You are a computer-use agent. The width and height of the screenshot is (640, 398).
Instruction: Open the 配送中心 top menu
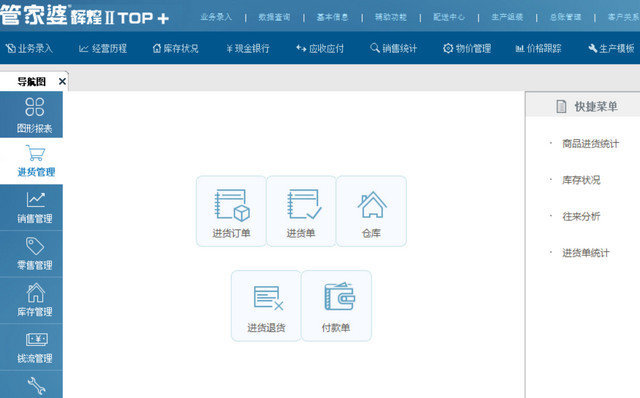(449, 17)
